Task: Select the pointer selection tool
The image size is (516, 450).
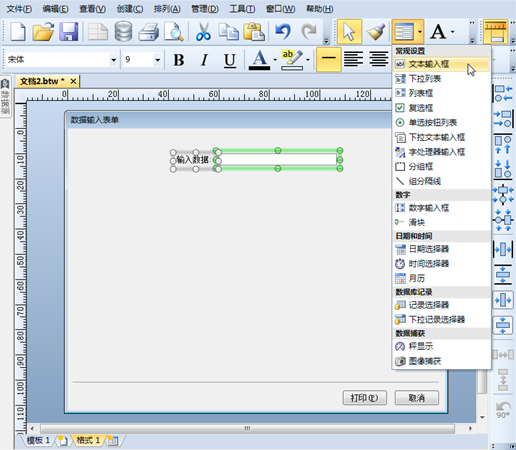Action: (349, 32)
